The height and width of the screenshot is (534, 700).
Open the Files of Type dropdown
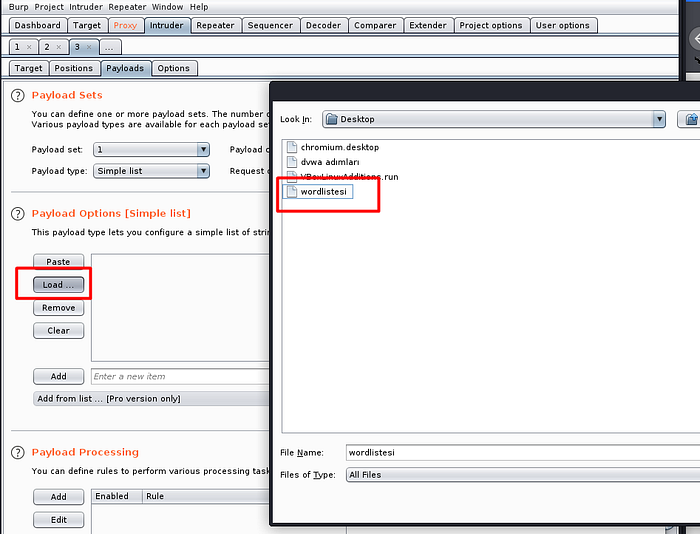click(x=523, y=475)
